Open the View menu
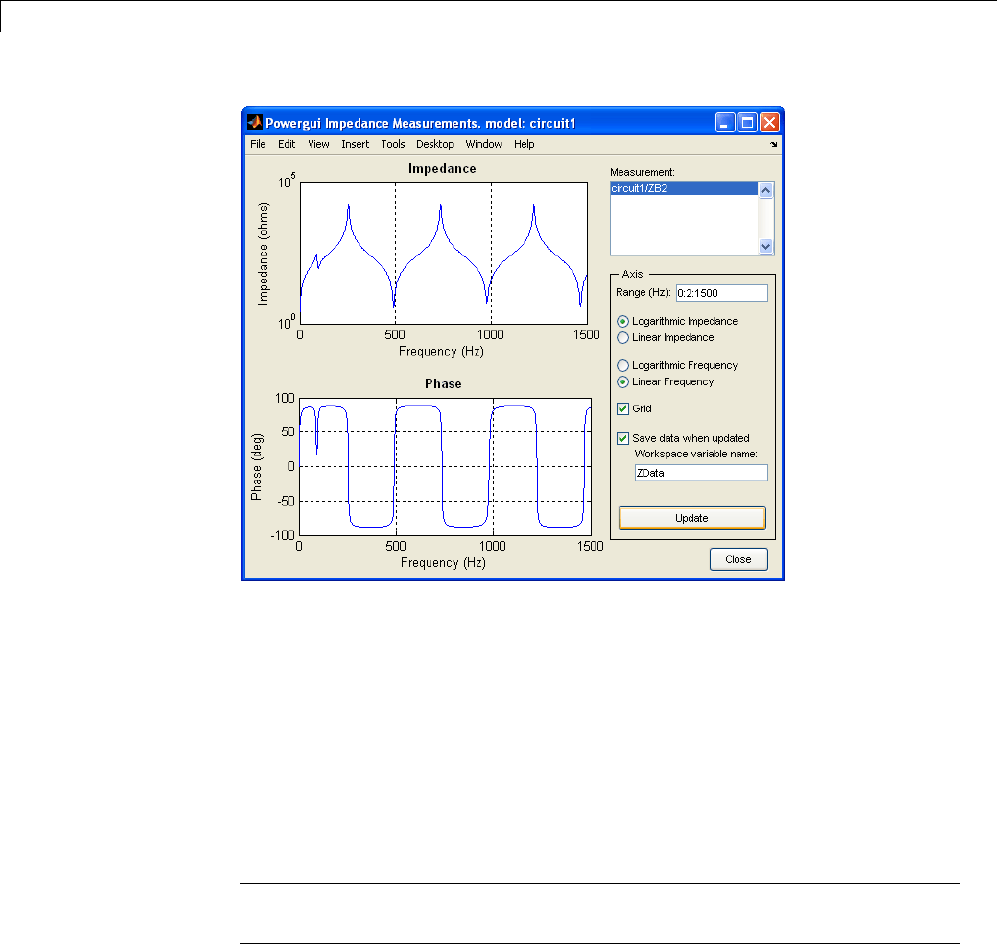Viewport: 997px width, 944px height. tap(319, 144)
